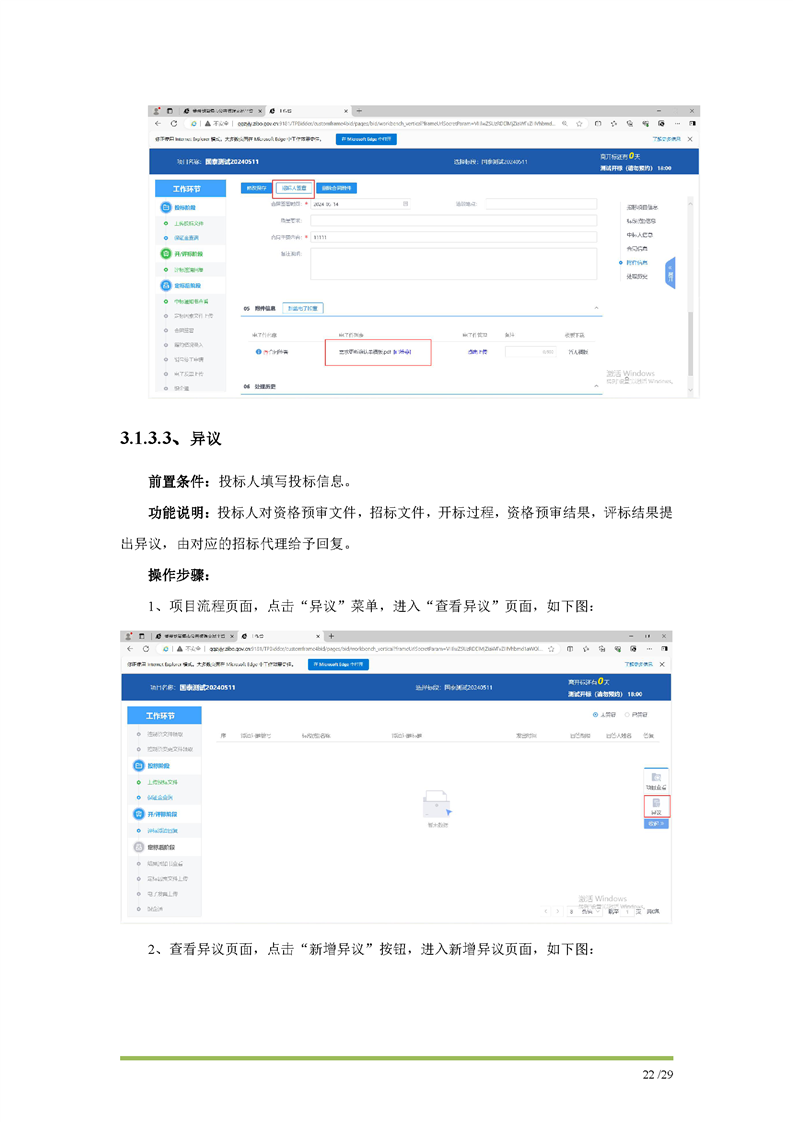Image resolution: width=793 pixels, height=1122 pixels.
Task: Click the 填写人签章 button
Action: click(x=294, y=187)
